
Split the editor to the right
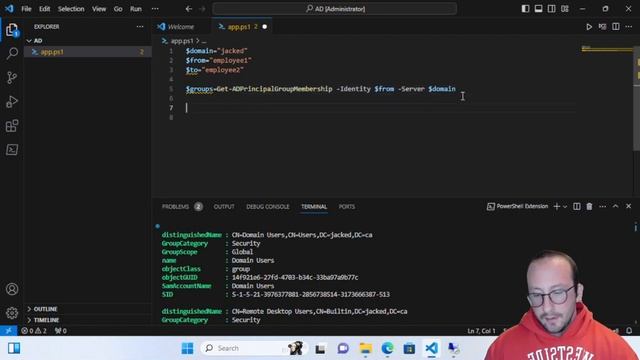(616, 27)
